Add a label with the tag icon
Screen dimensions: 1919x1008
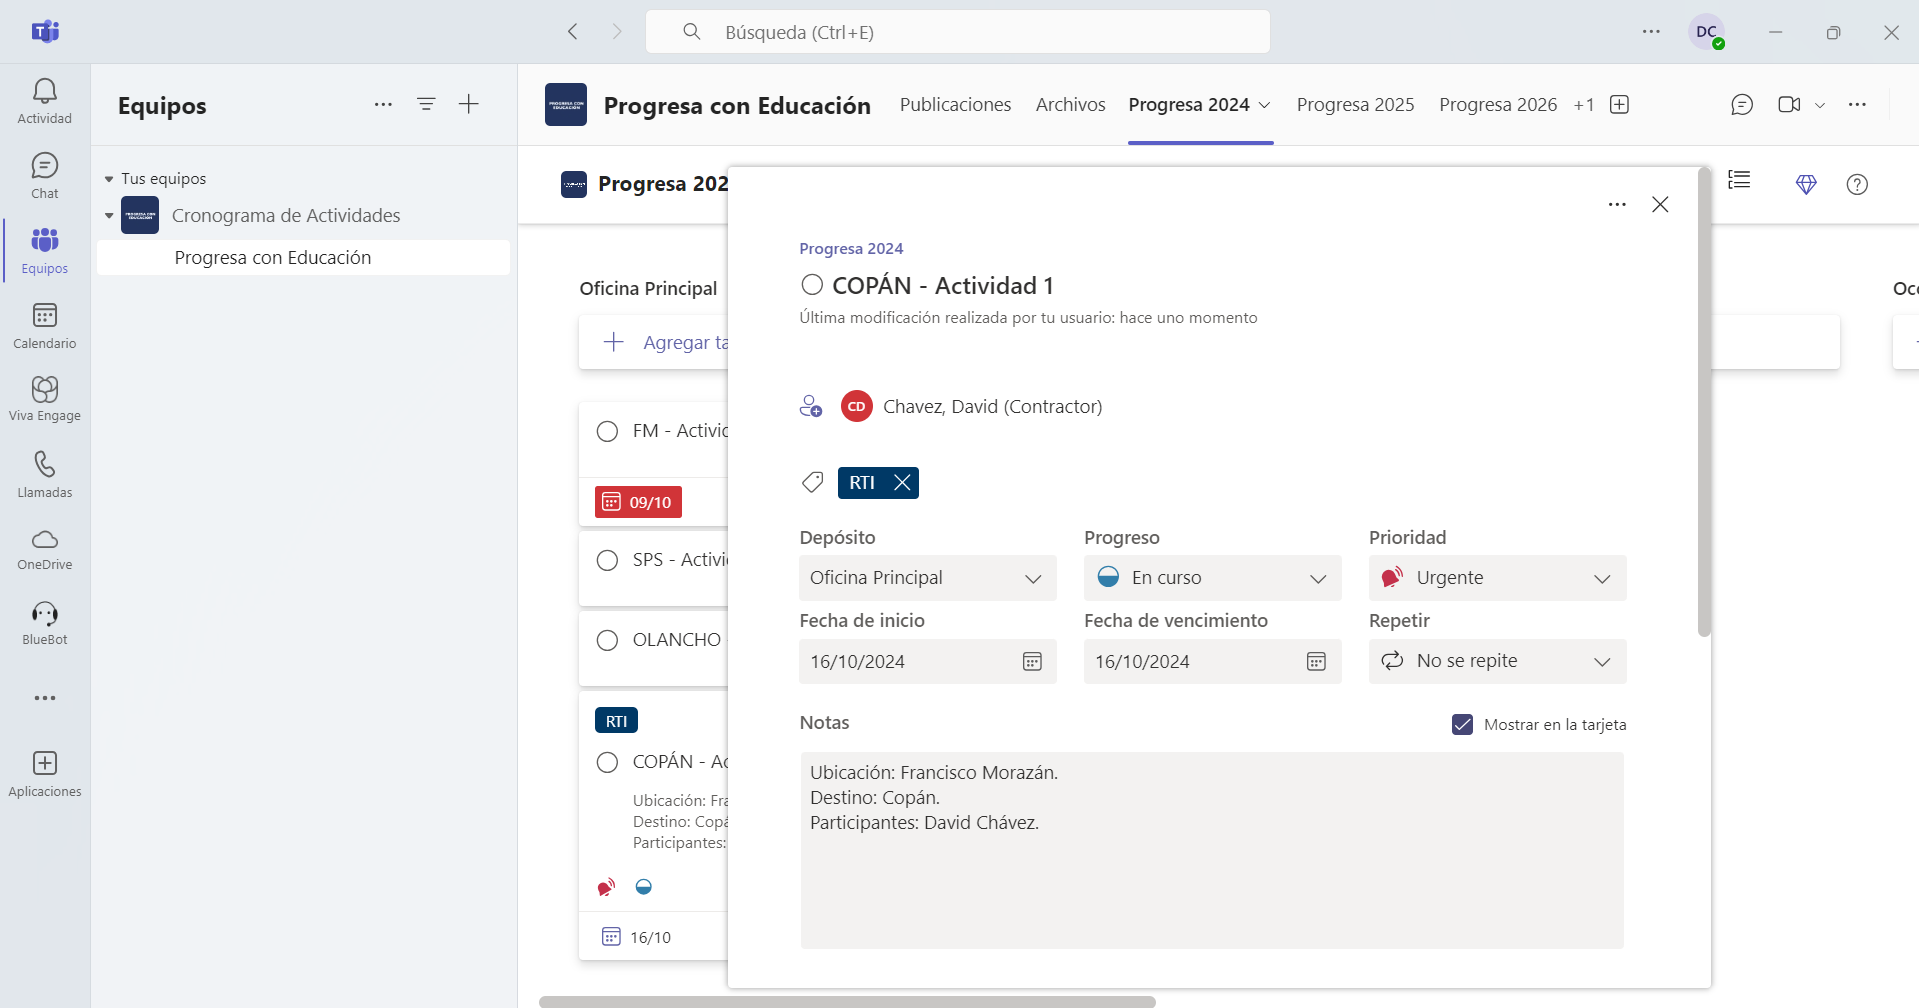pos(813,483)
